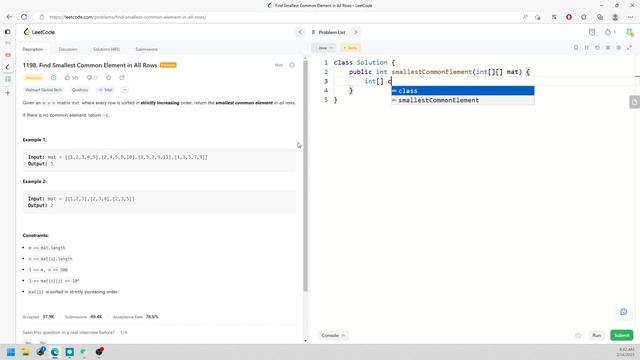Open browser profile icon
The height and width of the screenshot is (360, 640).
pyautogui.click(x=615, y=17)
